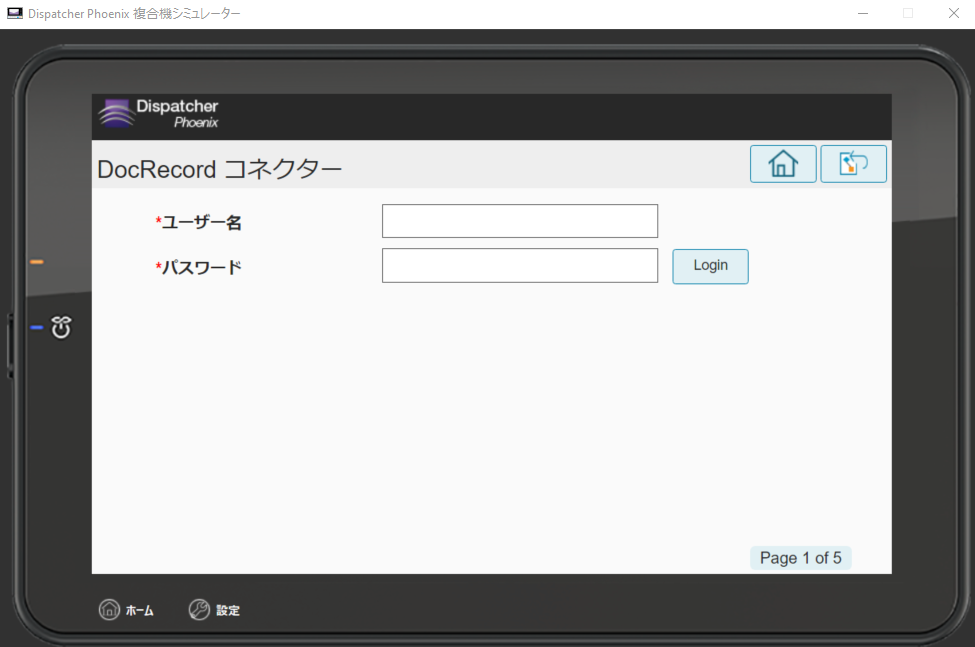975x647 pixels.
Task: Click the Page 1 of 5 indicator
Action: (x=800, y=558)
